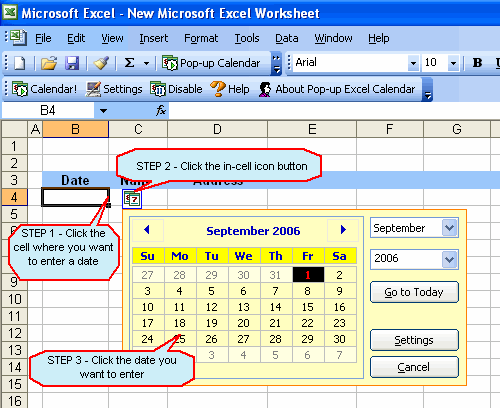The height and width of the screenshot is (408, 500).
Task: Save workbook using the floppy disk icon
Action: click(72, 63)
